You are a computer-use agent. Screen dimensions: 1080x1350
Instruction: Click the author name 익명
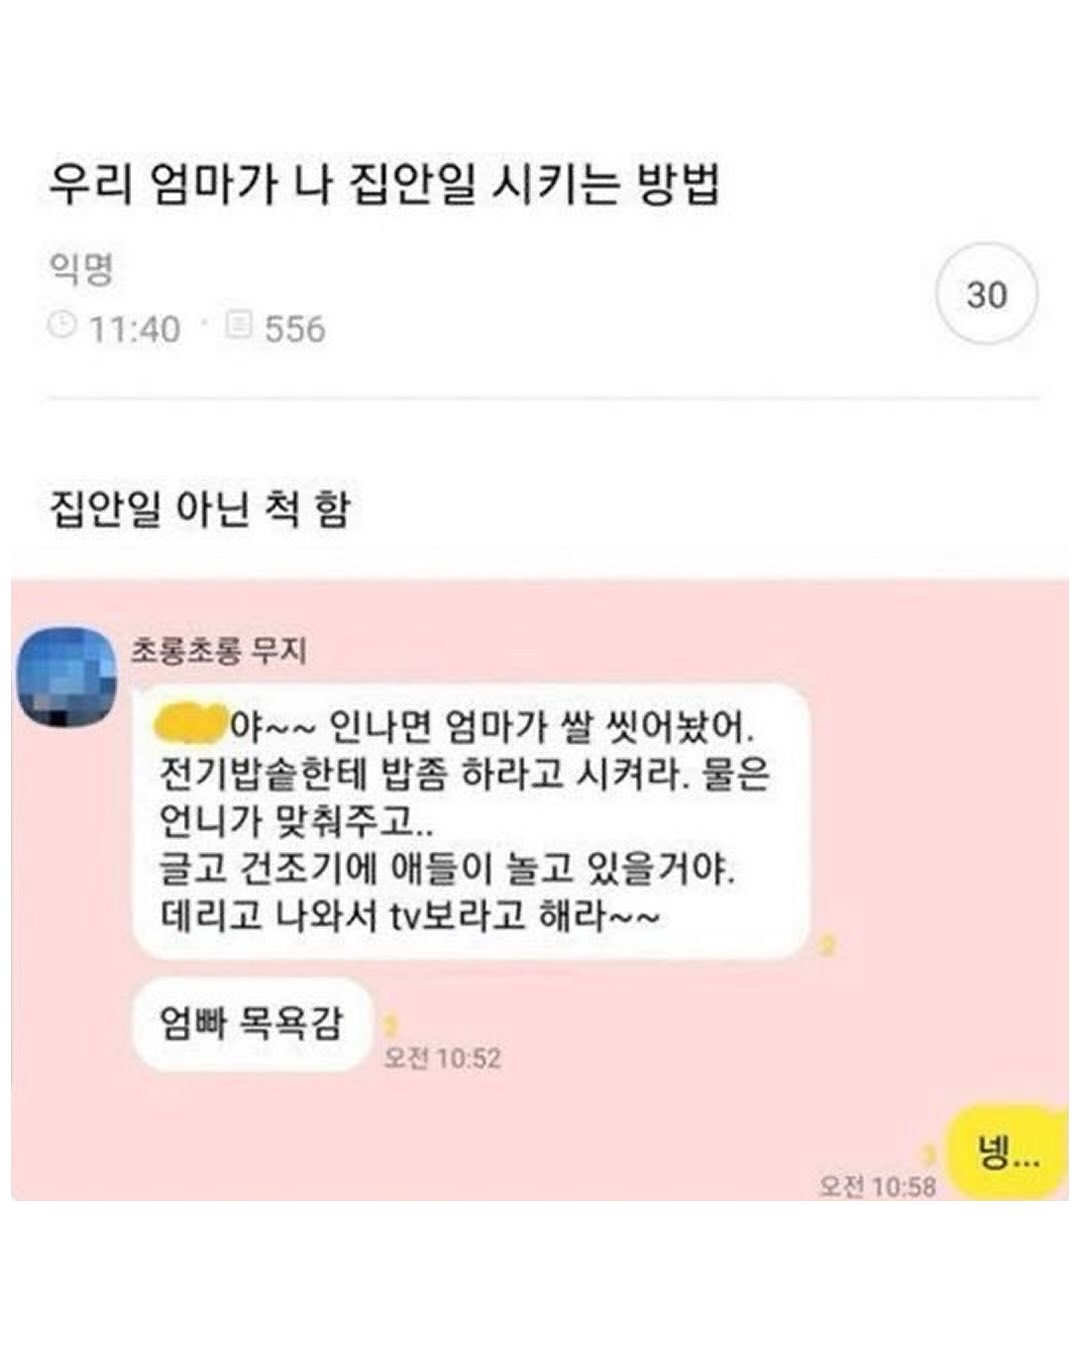(82, 269)
